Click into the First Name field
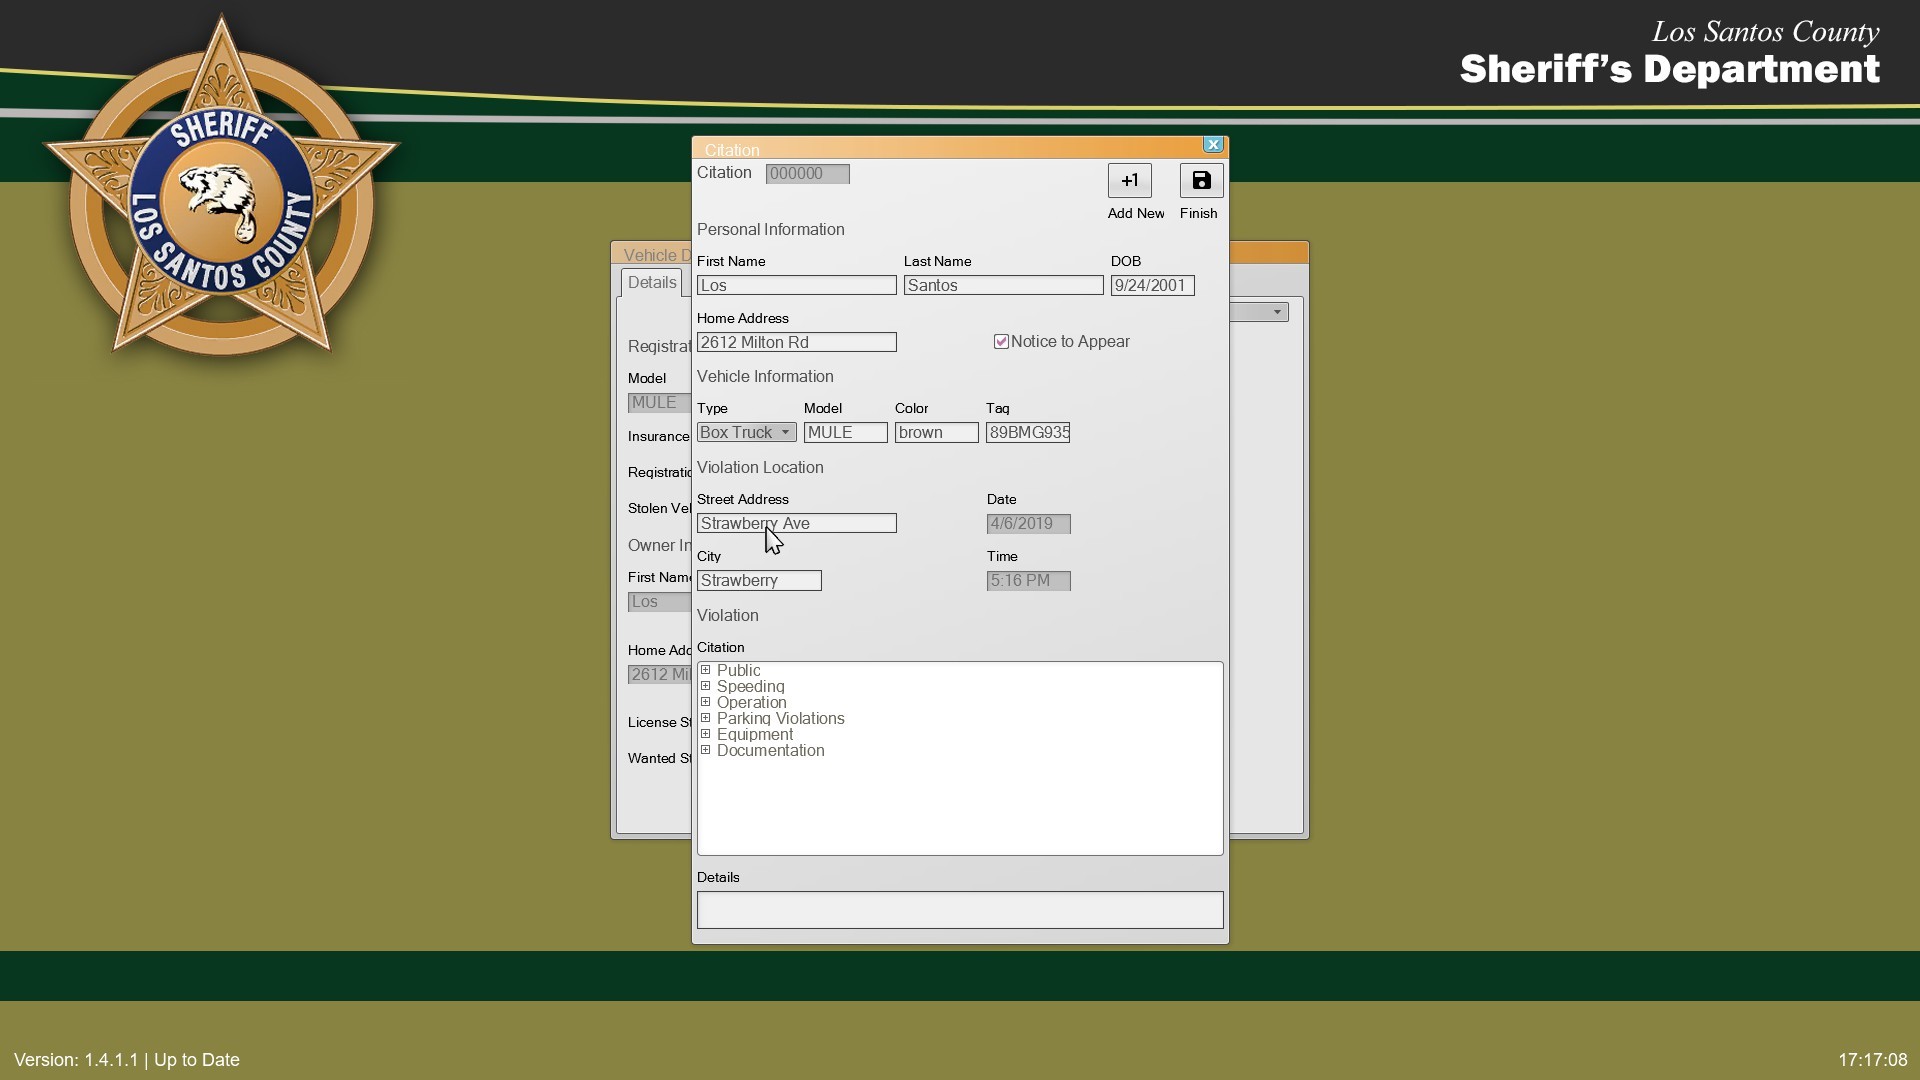The width and height of the screenshot is (1920, 1080). 796,286
